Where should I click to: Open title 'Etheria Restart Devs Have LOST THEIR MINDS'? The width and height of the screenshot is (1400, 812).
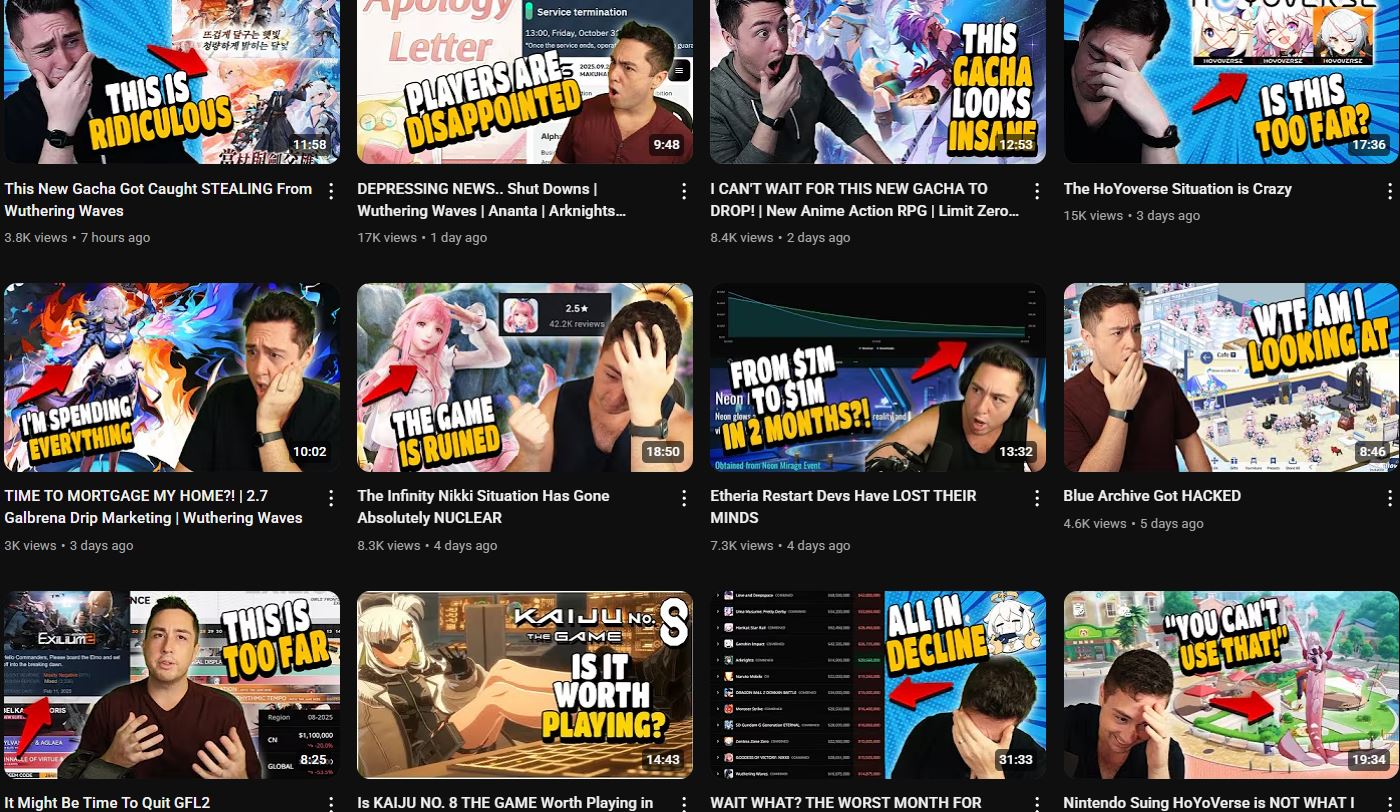coord(843,507)
